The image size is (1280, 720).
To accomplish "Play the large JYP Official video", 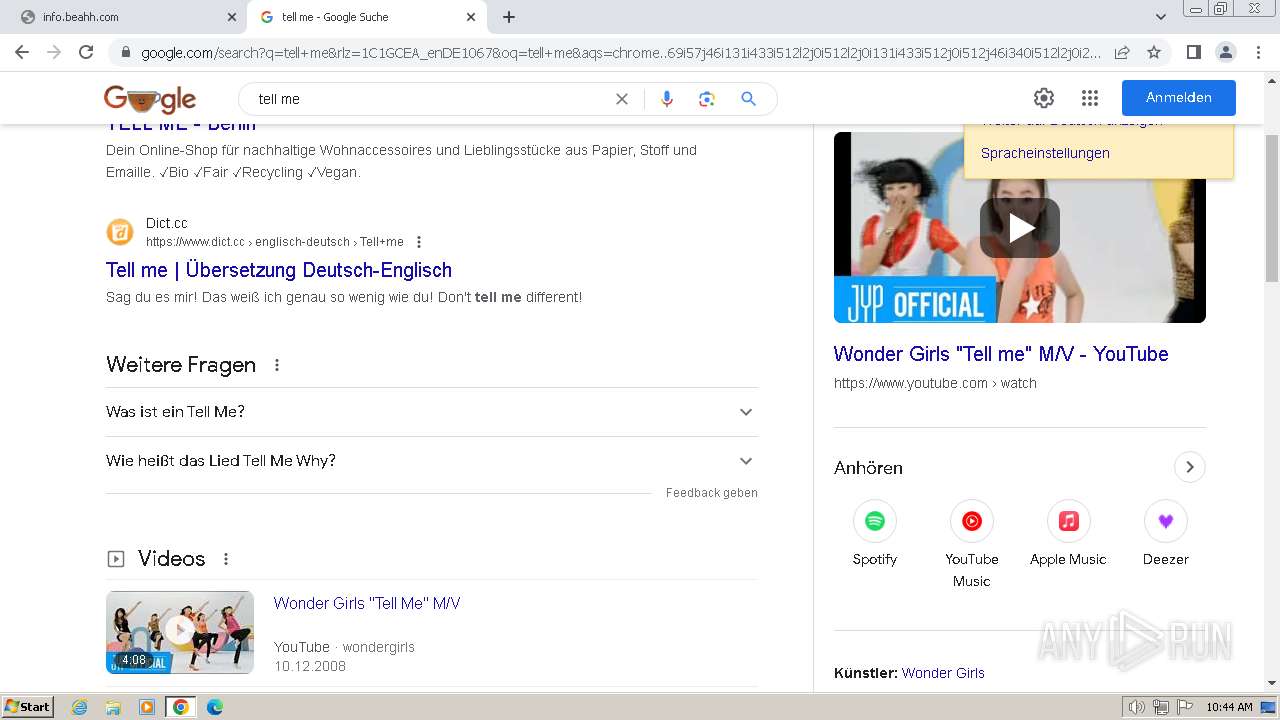I will click(x=1020, y=228).
